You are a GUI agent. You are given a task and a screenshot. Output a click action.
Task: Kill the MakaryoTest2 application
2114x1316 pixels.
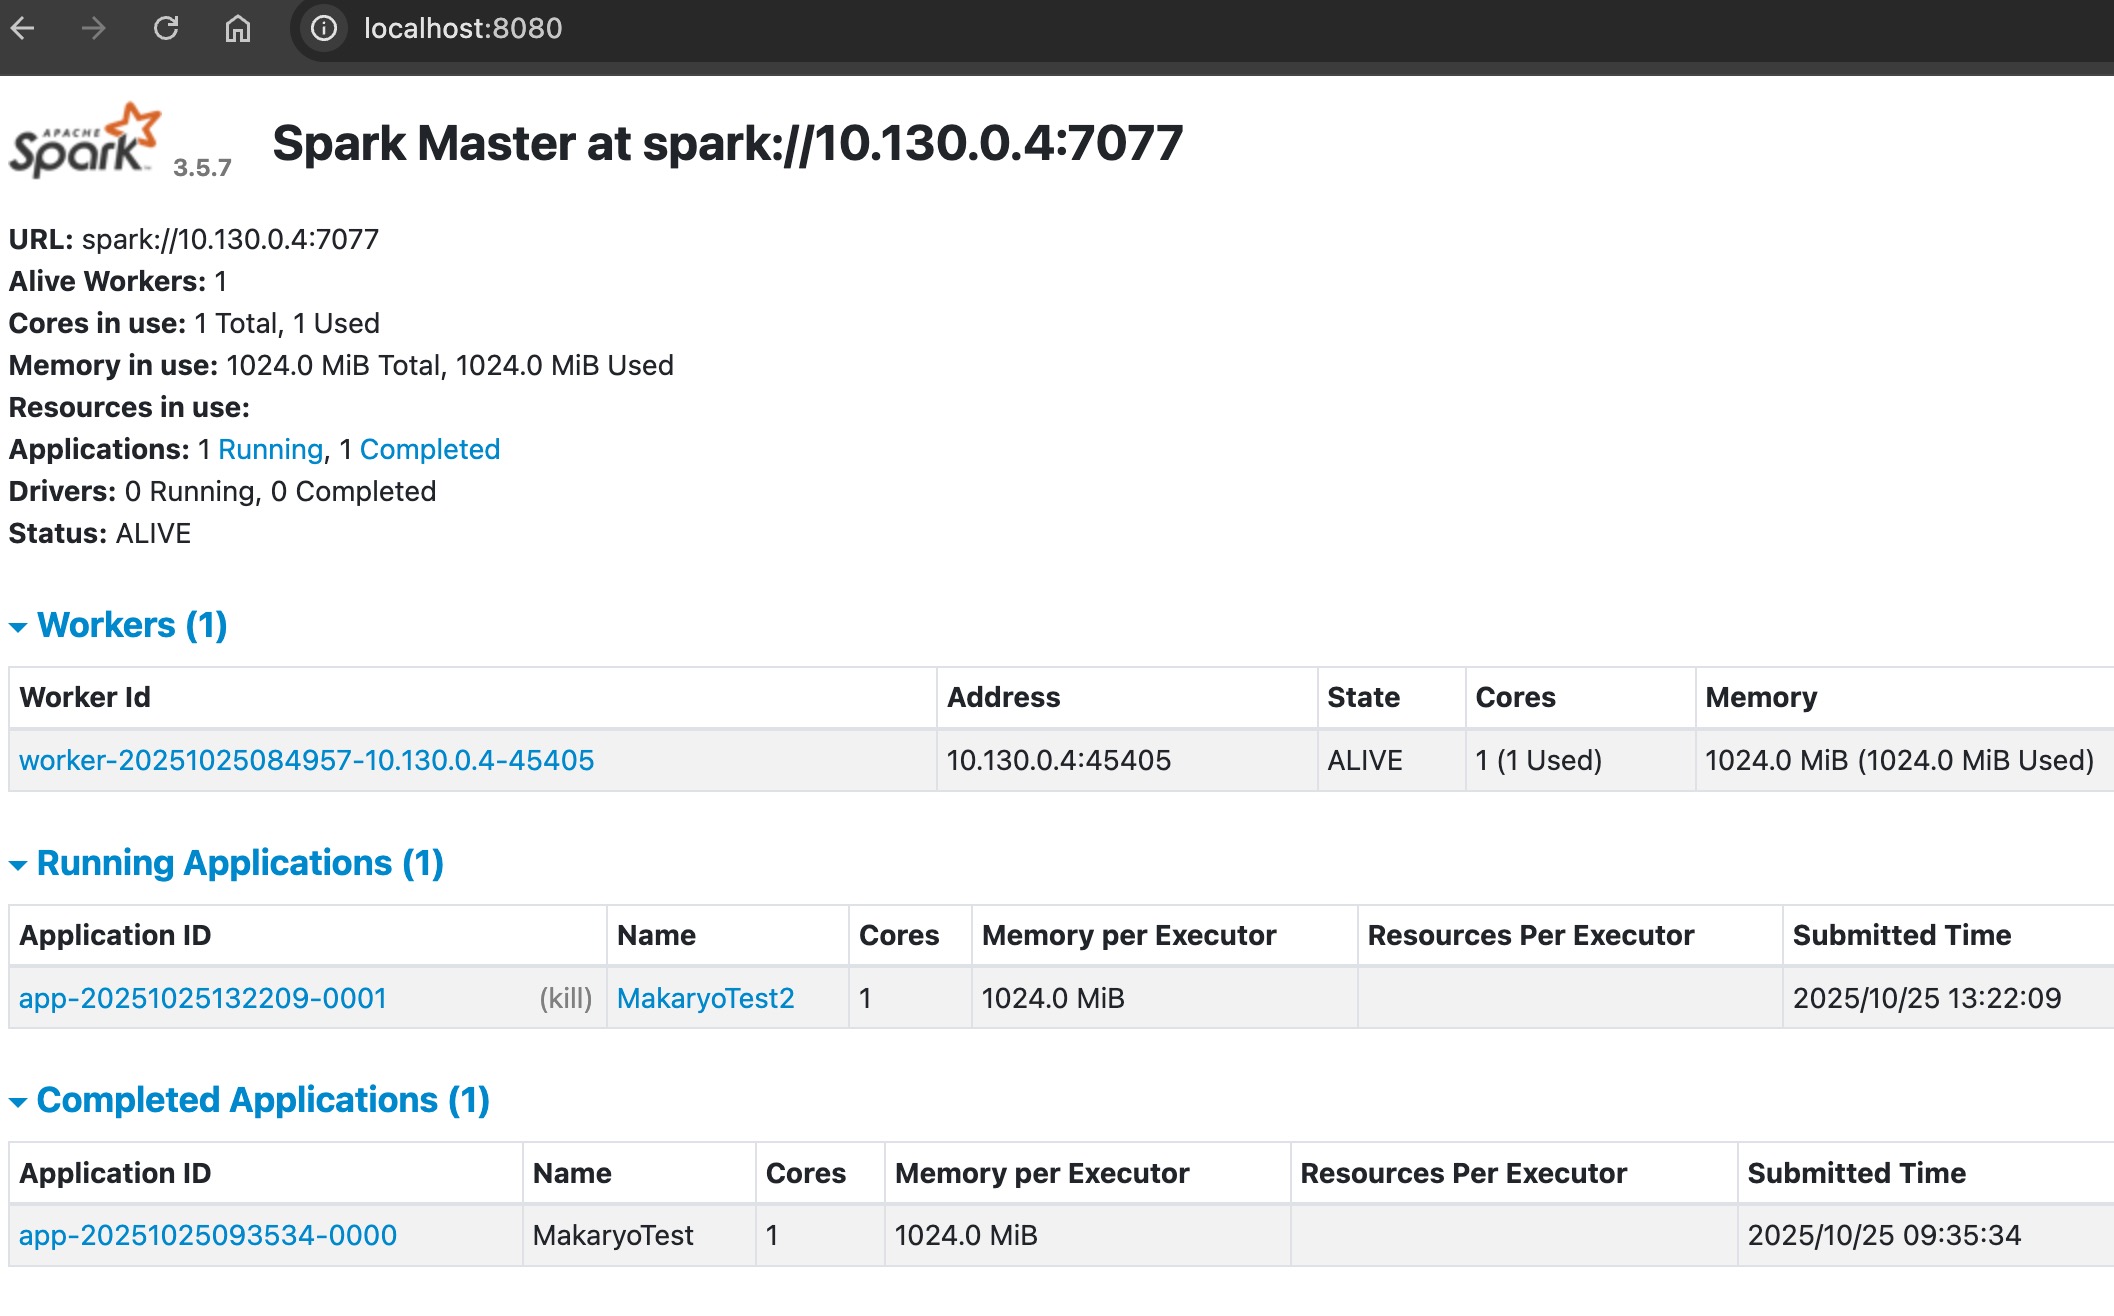coord(565,998)
